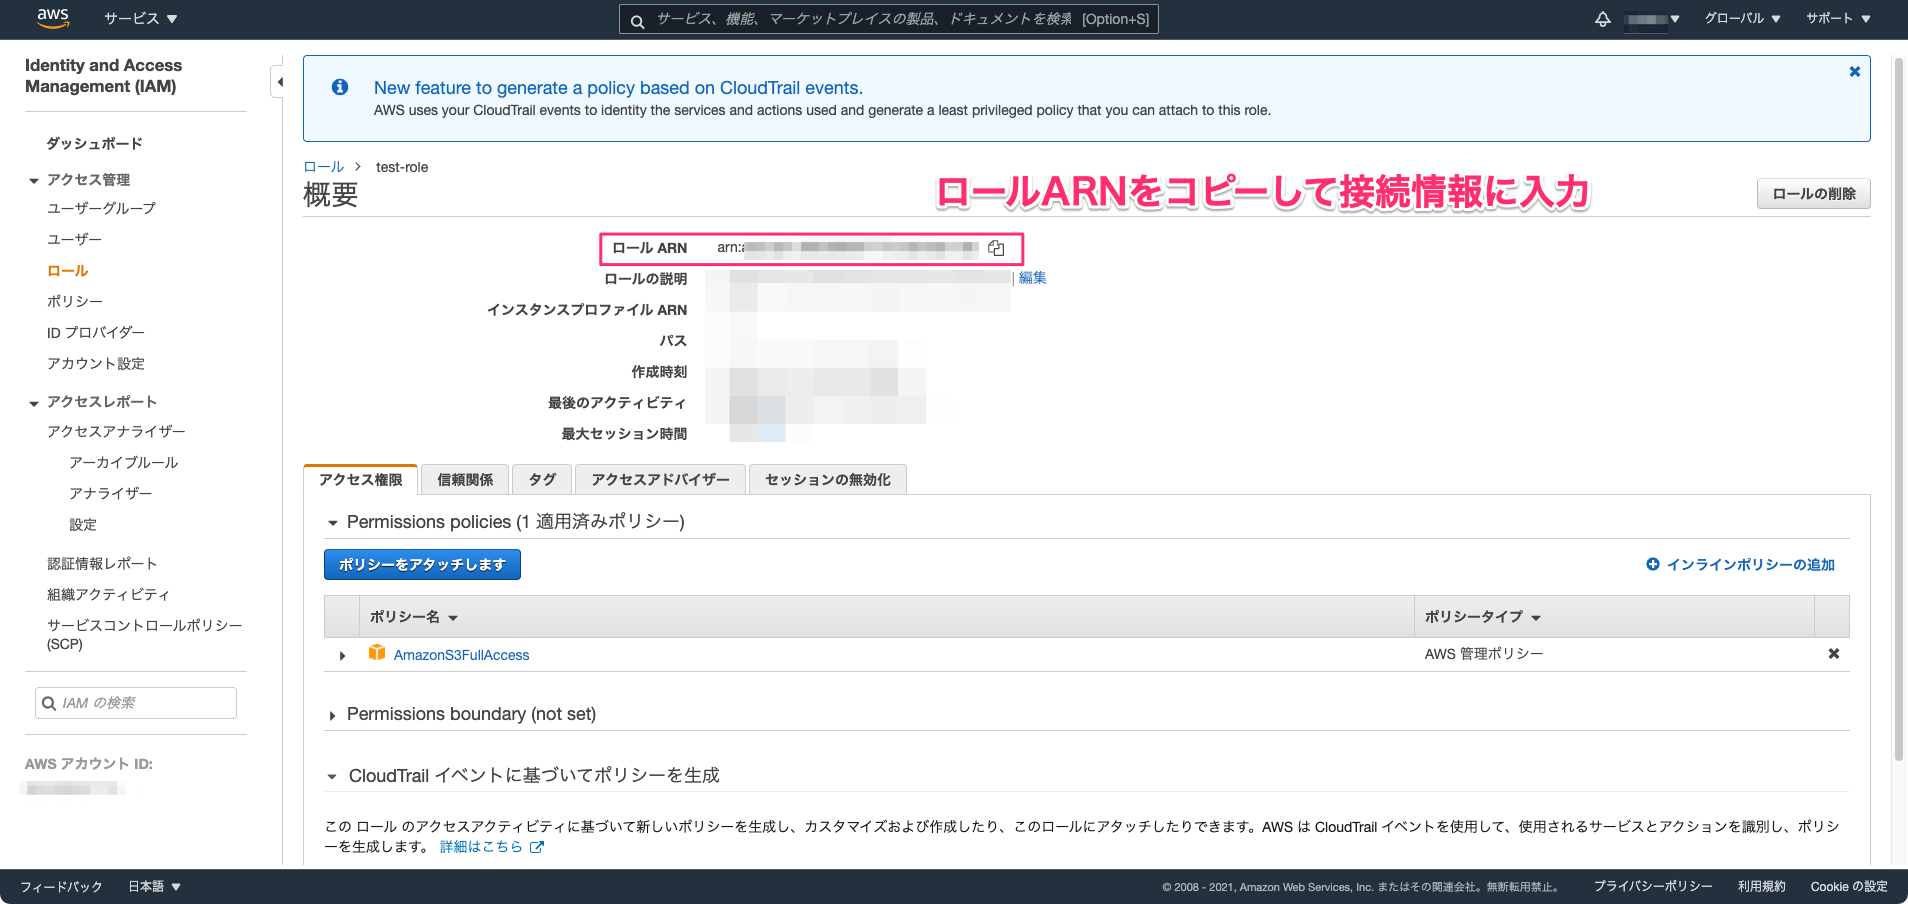This screenshot has height=904, width=1908.
Task: Open Cookie の設定 in the footer
Action: coord(1848,886)
